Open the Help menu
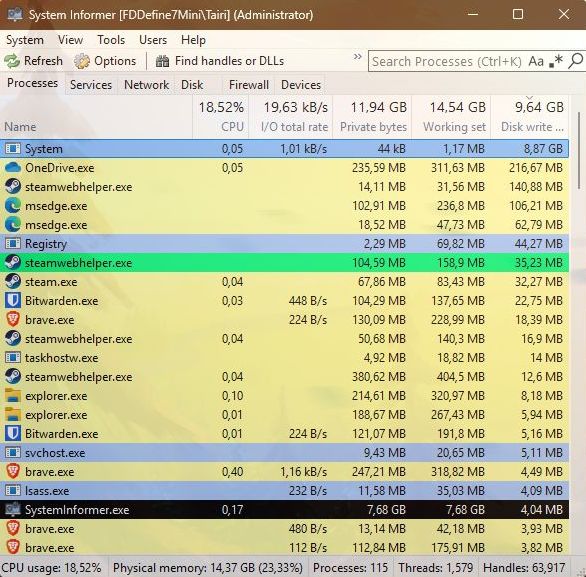Image resolution: width=586 pixels, height=577 pixels. [x=193, y=40]
